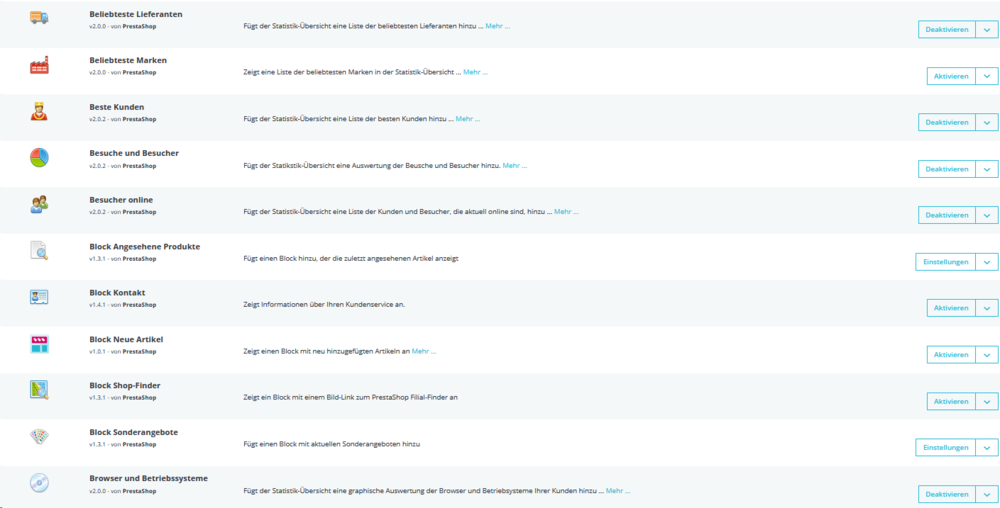Open action dropdown for Besuche und Besucher
1000x508 pixels.
click(987, 169)
